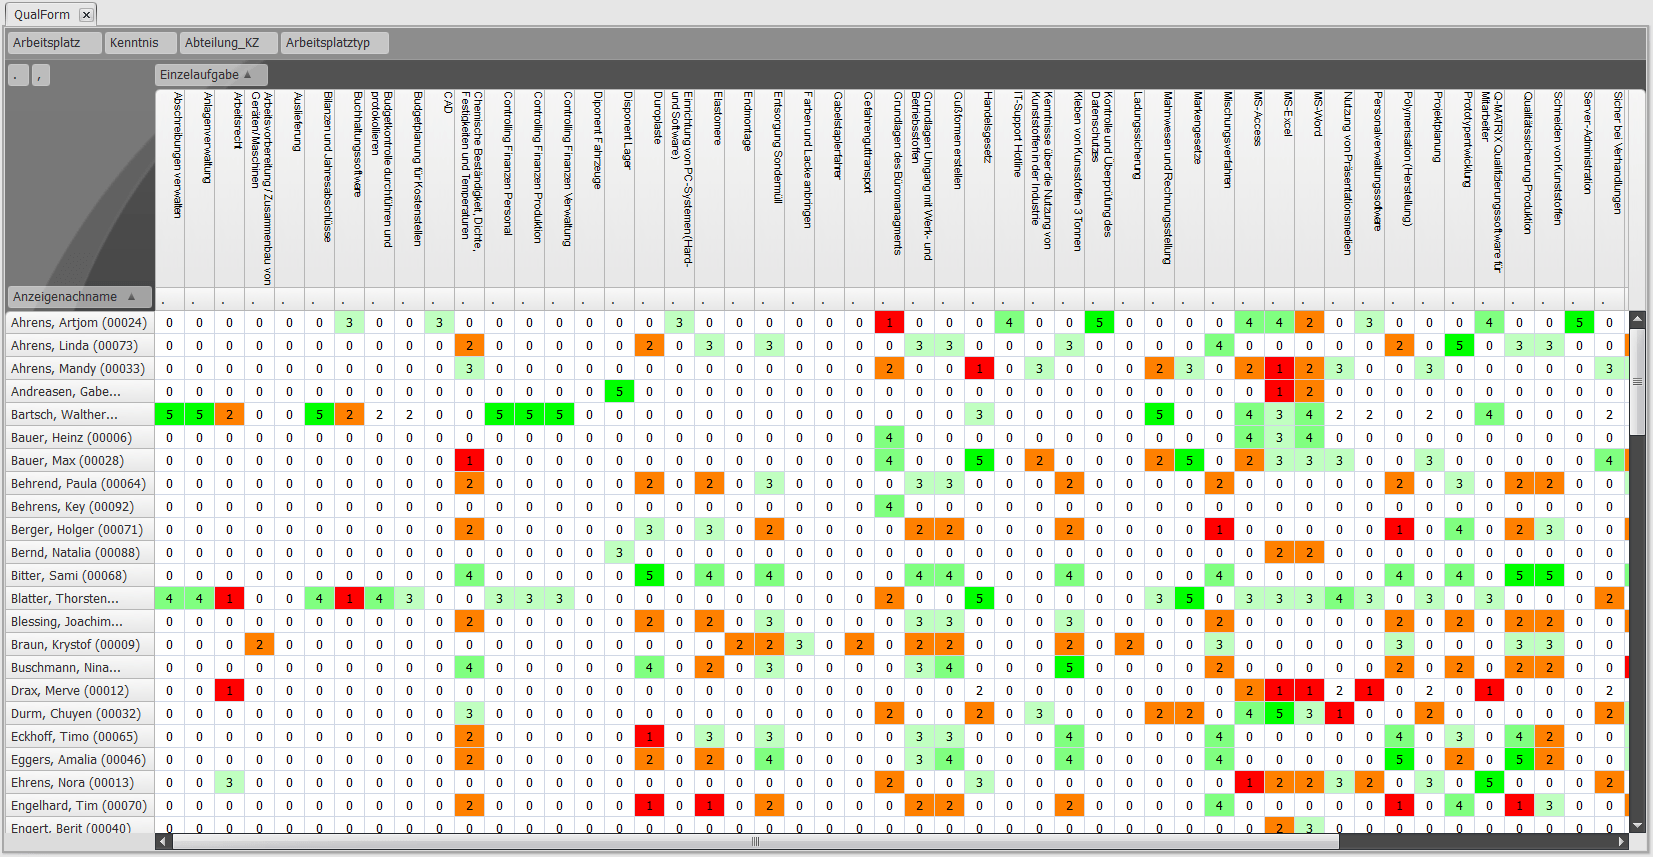The height and width of the screenshot is (857, 1653).
Task: Click the vertical scrollbar down arrow
Action: pyautogui.click(x=1637, y=825)
